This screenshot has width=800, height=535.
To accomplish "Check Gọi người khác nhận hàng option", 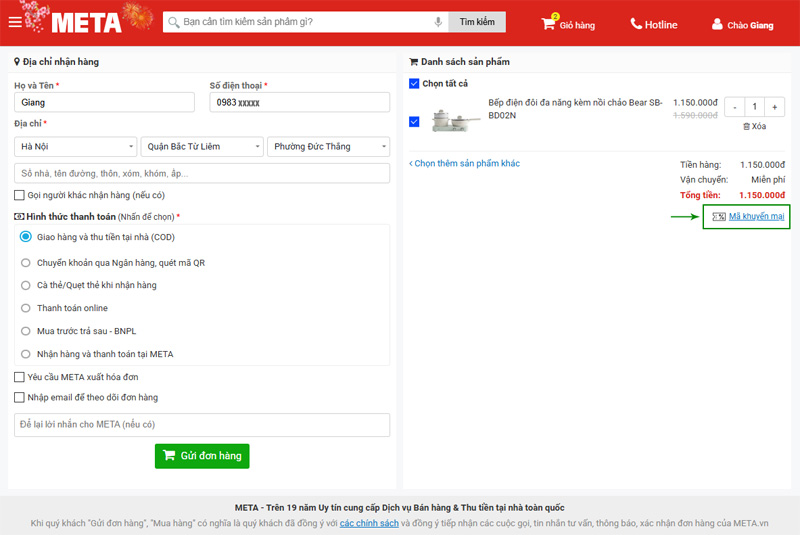I will click(20, 195).
